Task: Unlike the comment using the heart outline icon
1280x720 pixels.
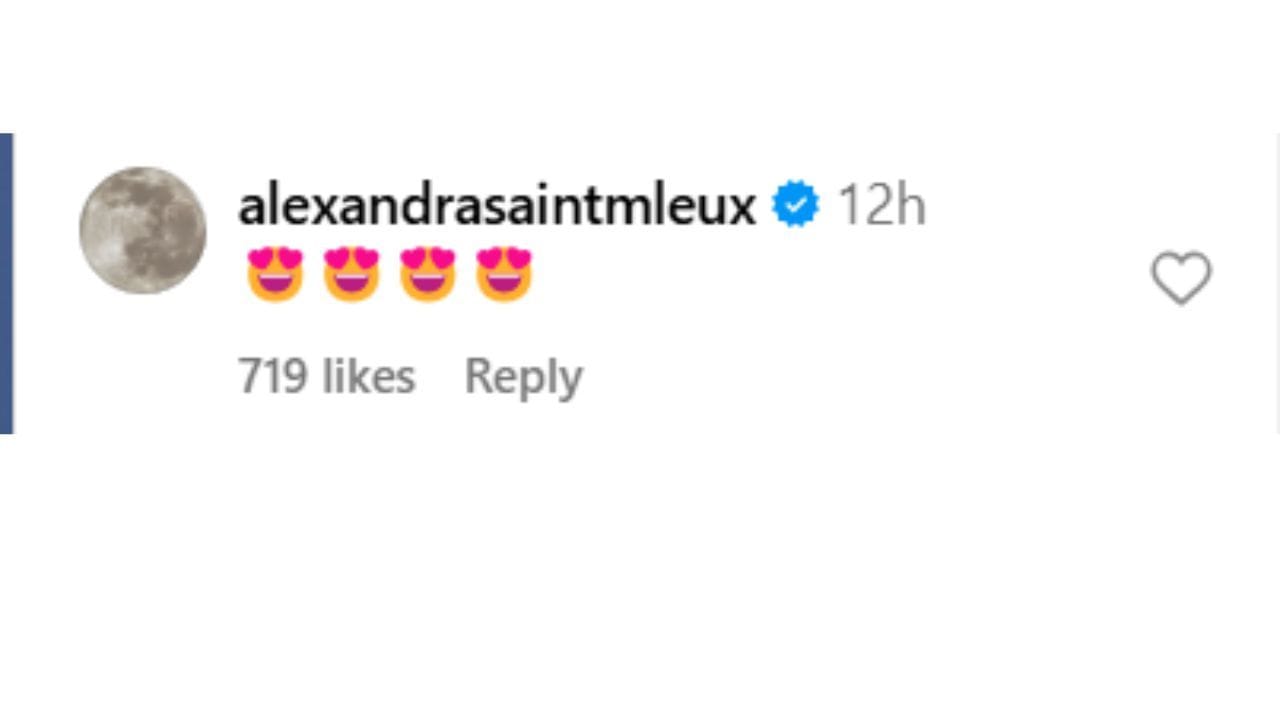Action: [1181, 279]
